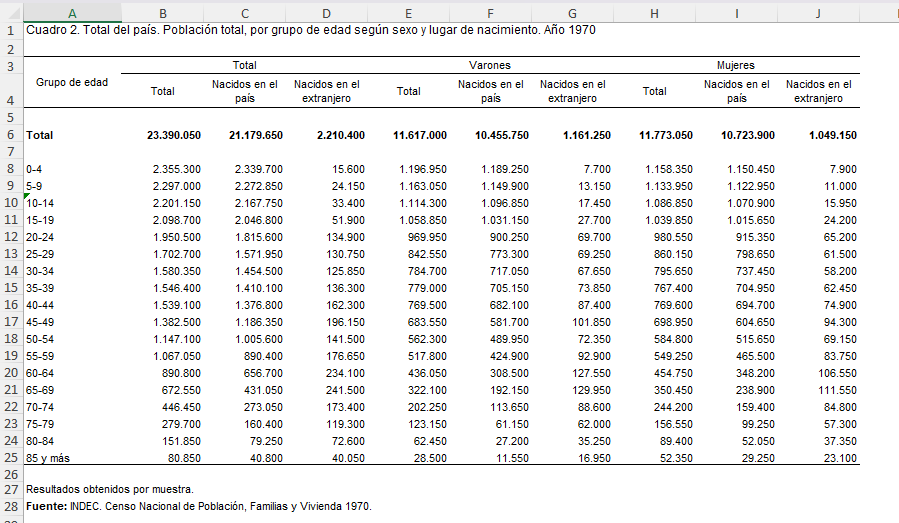Select the 'Varones' group header cell
Screen dimensions: 899x523
point(490,65)
